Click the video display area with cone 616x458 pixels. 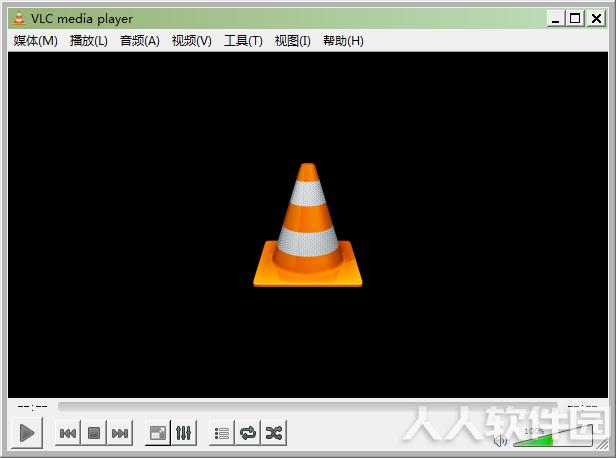(308, 225)
